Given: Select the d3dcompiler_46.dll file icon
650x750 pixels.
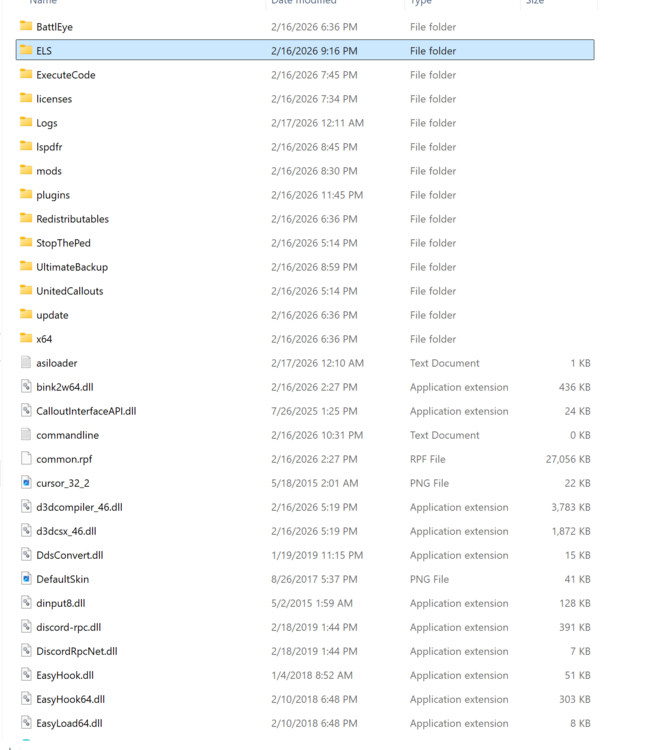Looking at the screenshot, I should (26, 506).
